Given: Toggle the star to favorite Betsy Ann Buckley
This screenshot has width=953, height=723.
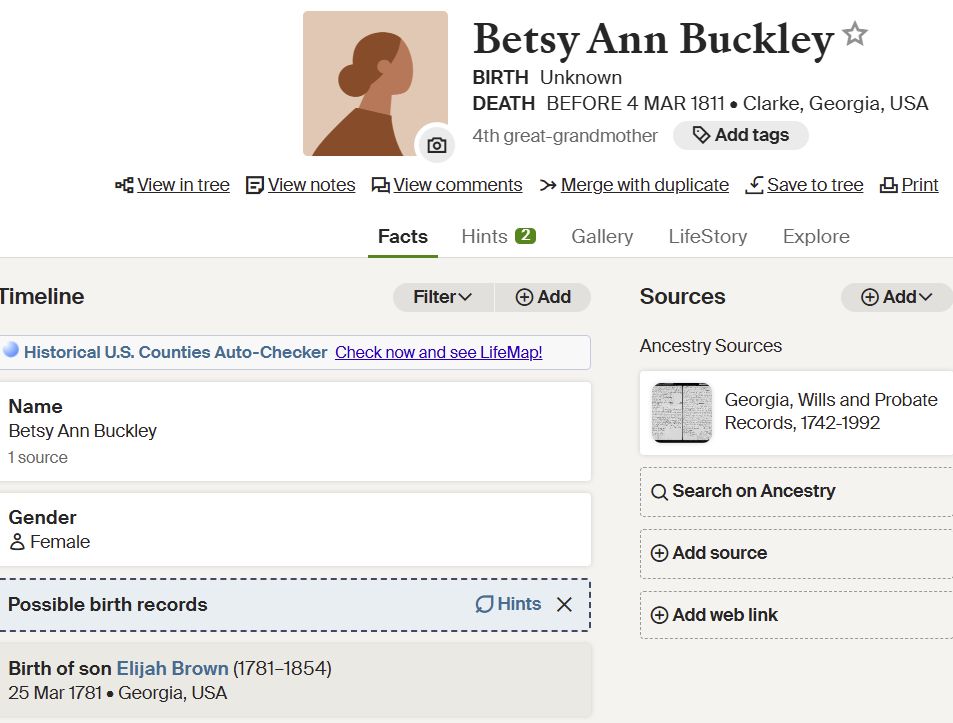Looking at the screenshot, I should (855, 34).
